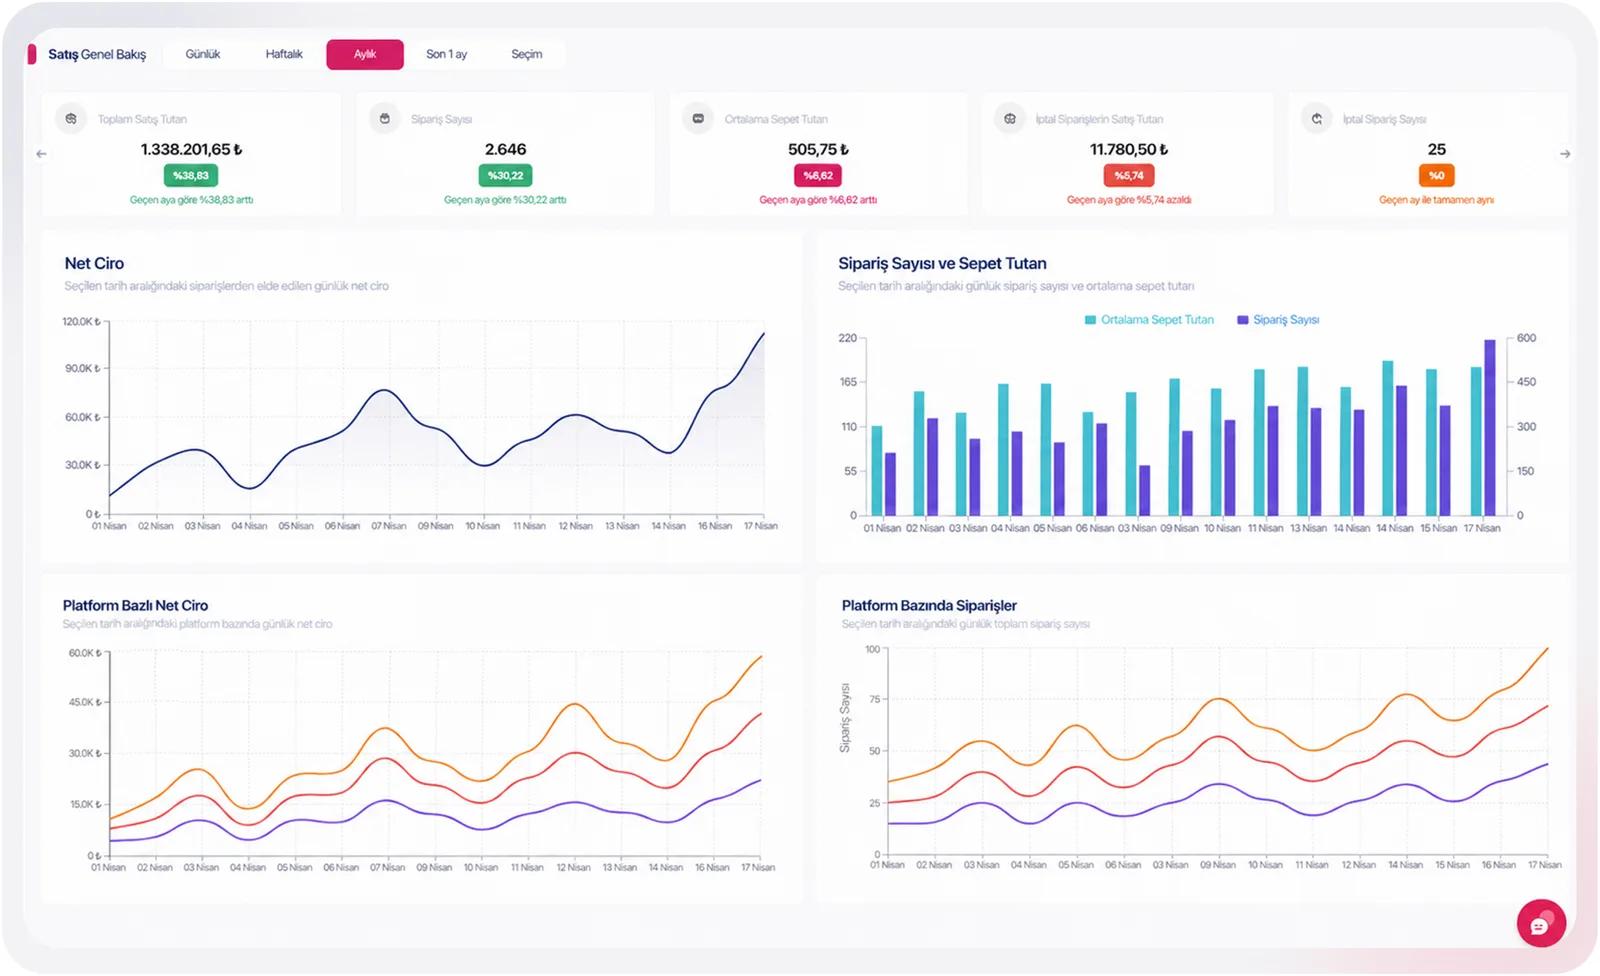Toggle Ortalama Sepet Tutarı legend series

pyautogui.click(x=1149, y=320)
